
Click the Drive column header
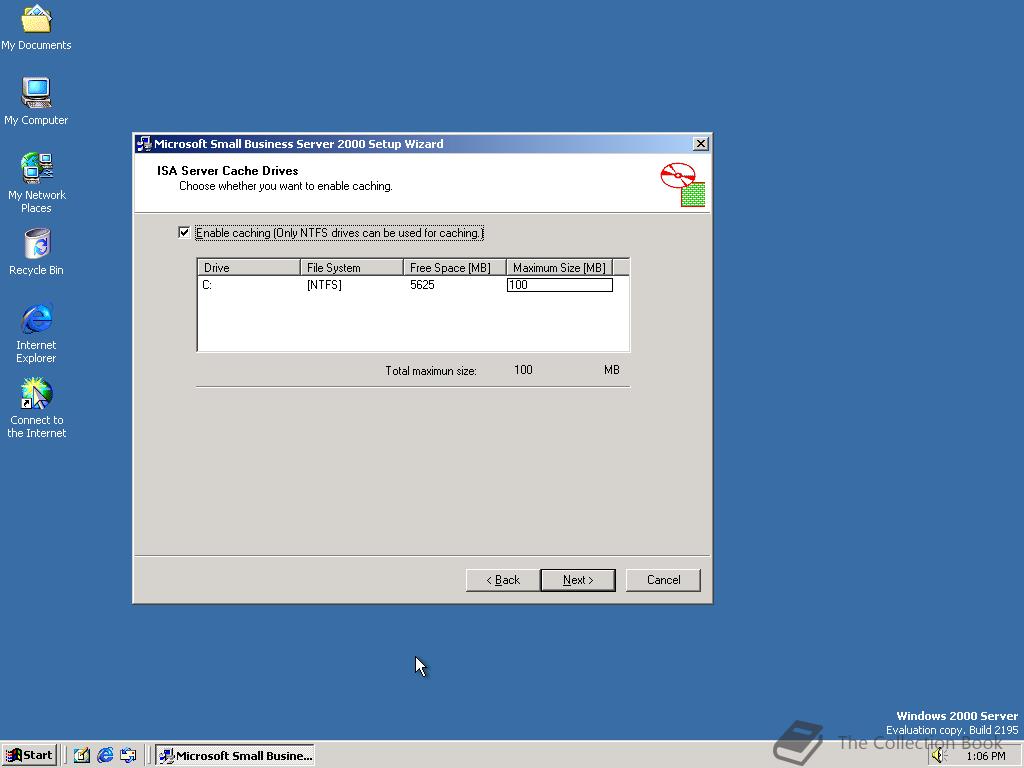pyautogui.click(x=249, y=267)
